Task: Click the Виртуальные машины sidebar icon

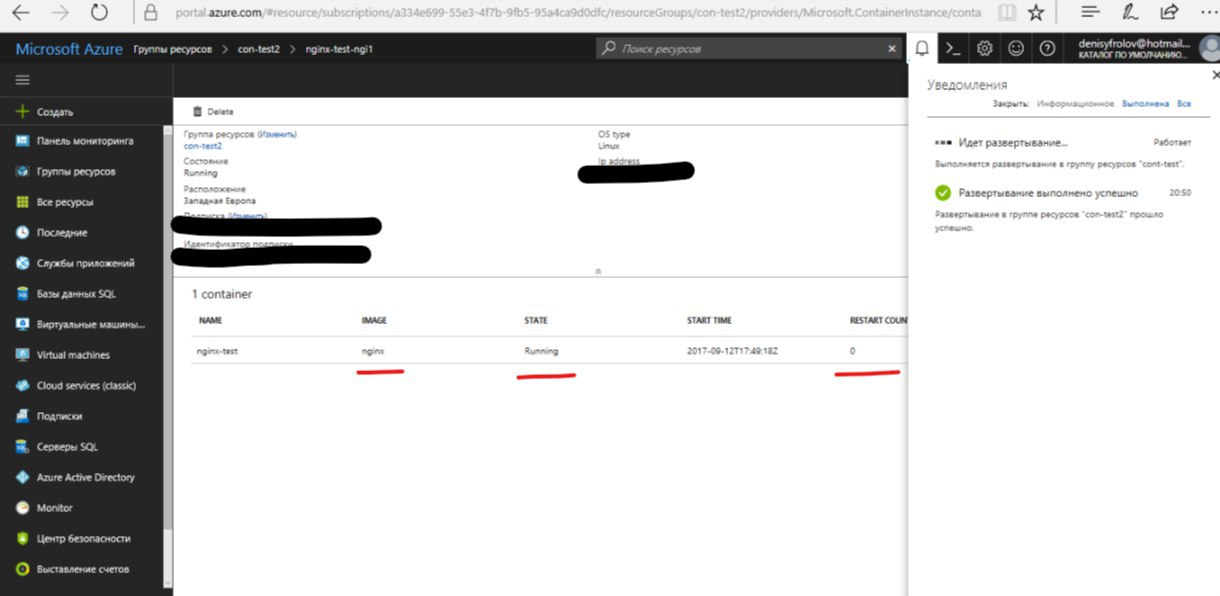Action: click(x=22, y=324)
